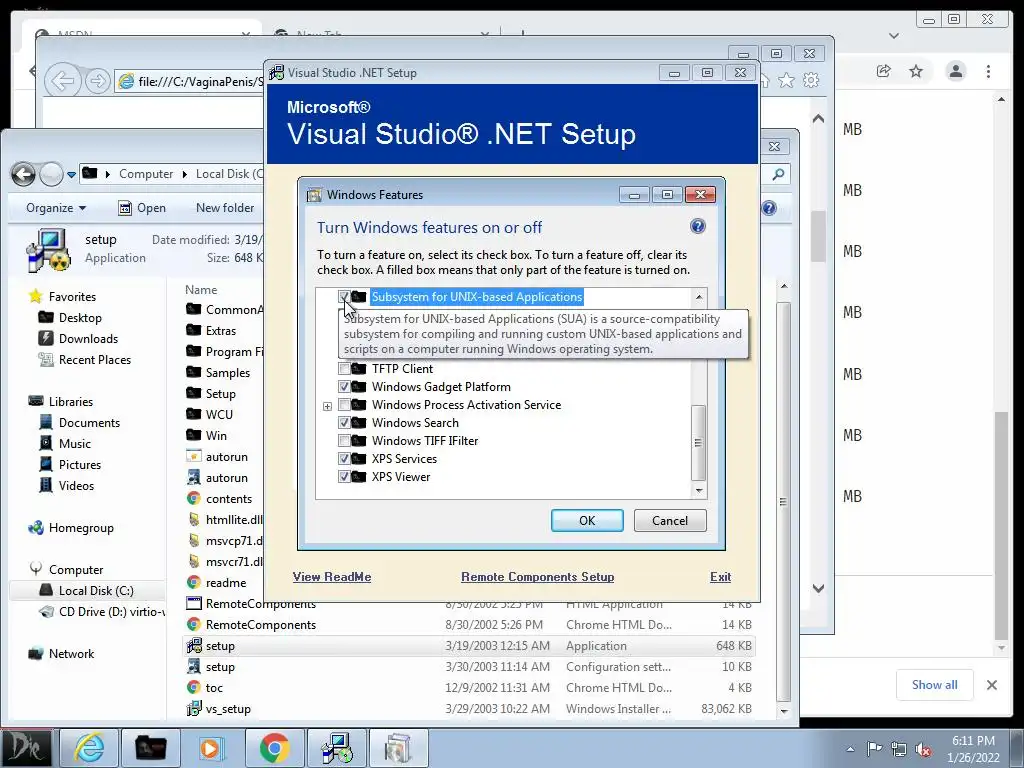Toggle the XPS Viewer checkbox
Screen dimensions: 1024x768
tap(344, 477)
